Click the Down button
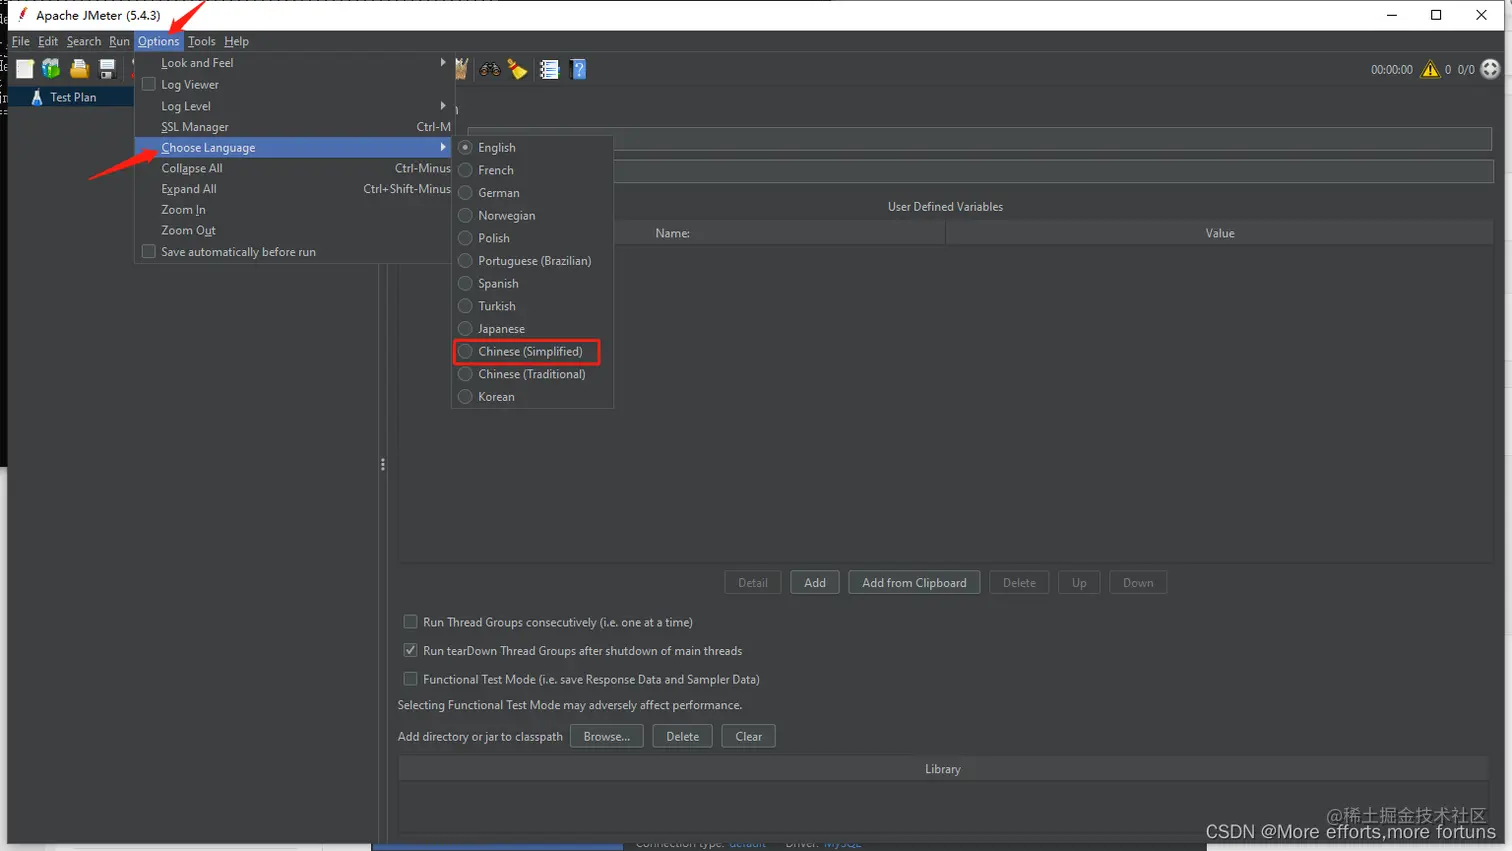 click(1138, 583)
